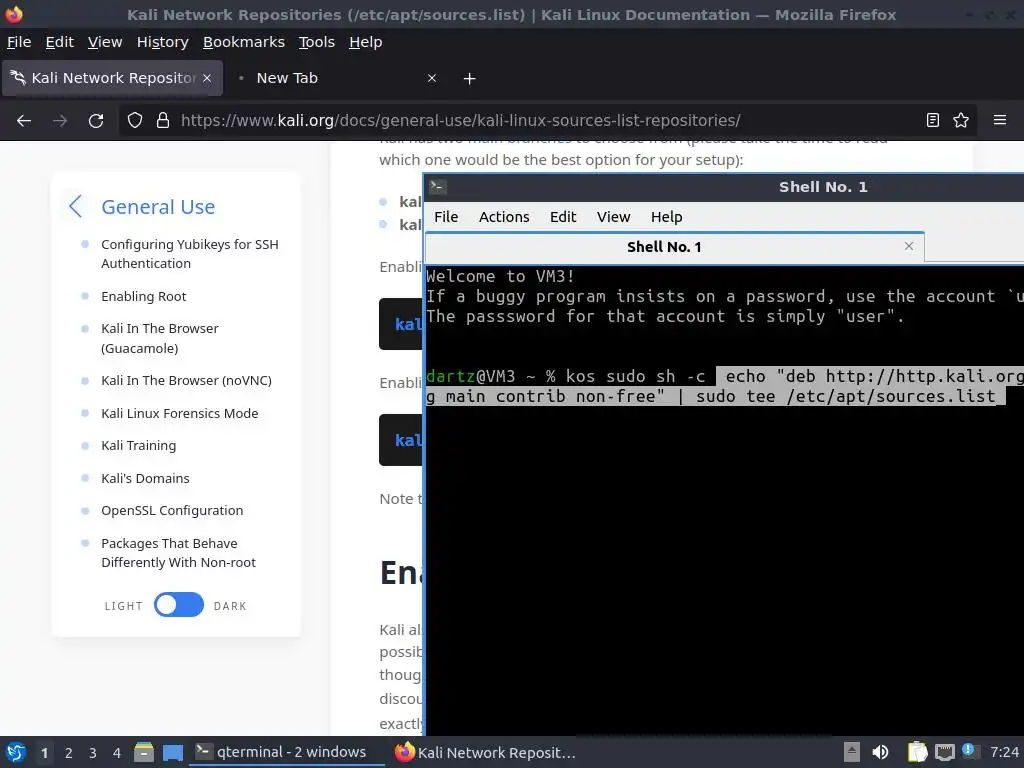Viewport: 1024px width, 768px height.
Task: Switch to Kali Network Repositories browser tab
Action: [x=113, y=78]
